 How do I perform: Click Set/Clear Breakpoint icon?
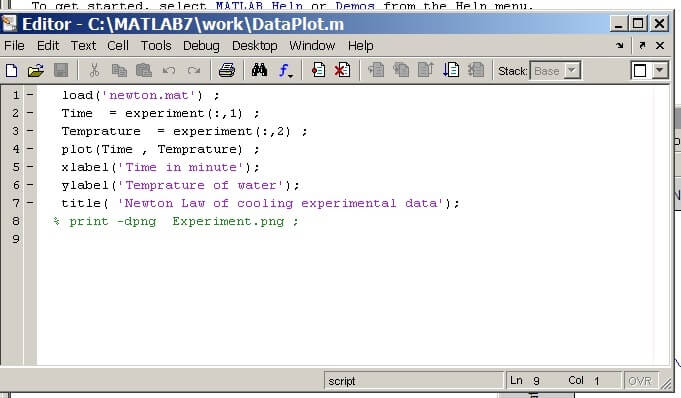318,70
